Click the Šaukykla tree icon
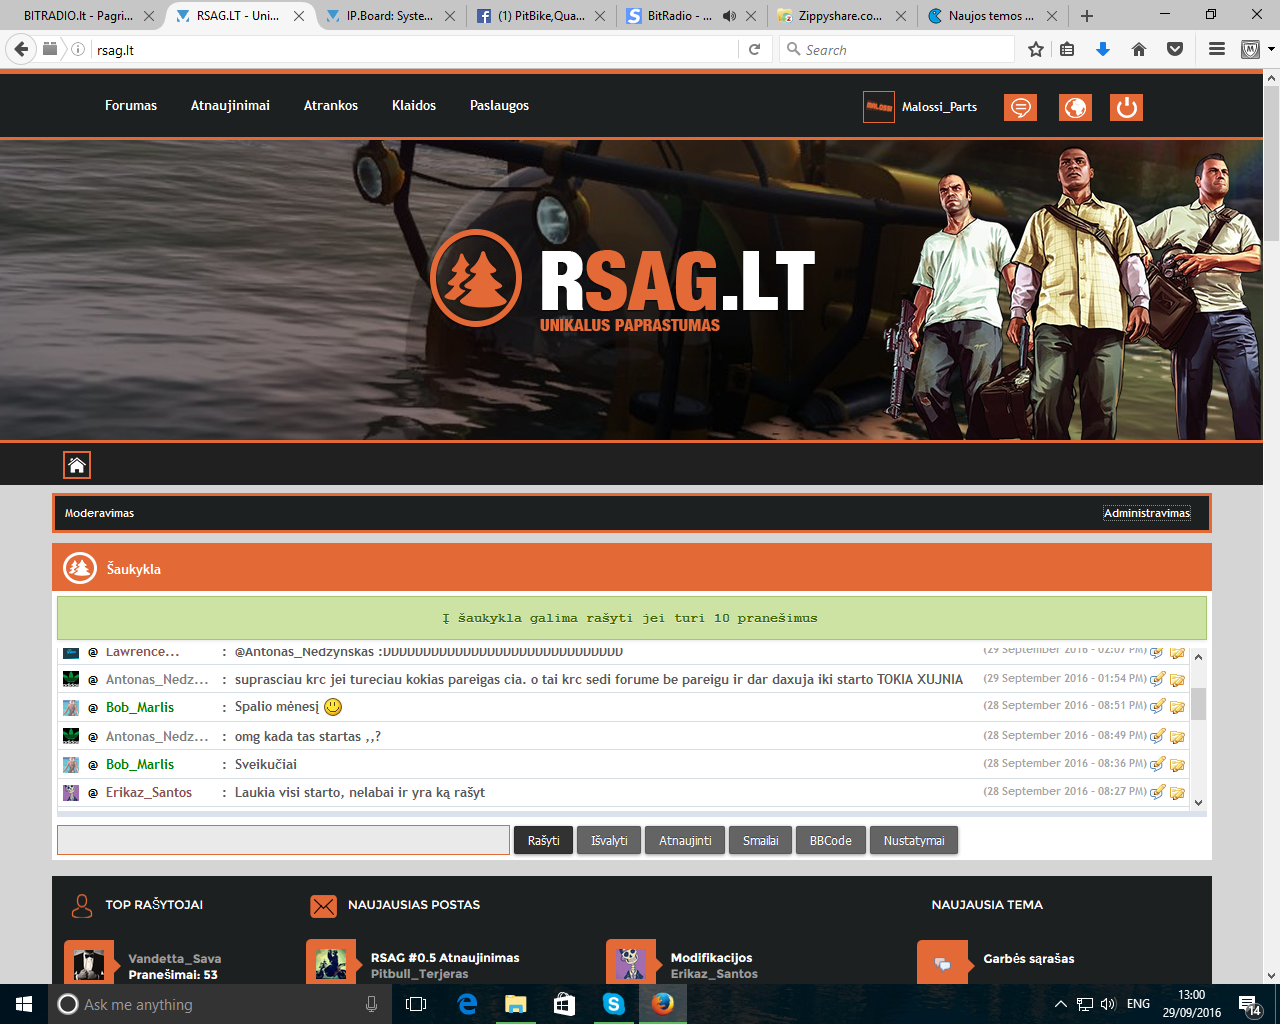The width and height of the screenshot is (1280, 1024). click(80, 568)
